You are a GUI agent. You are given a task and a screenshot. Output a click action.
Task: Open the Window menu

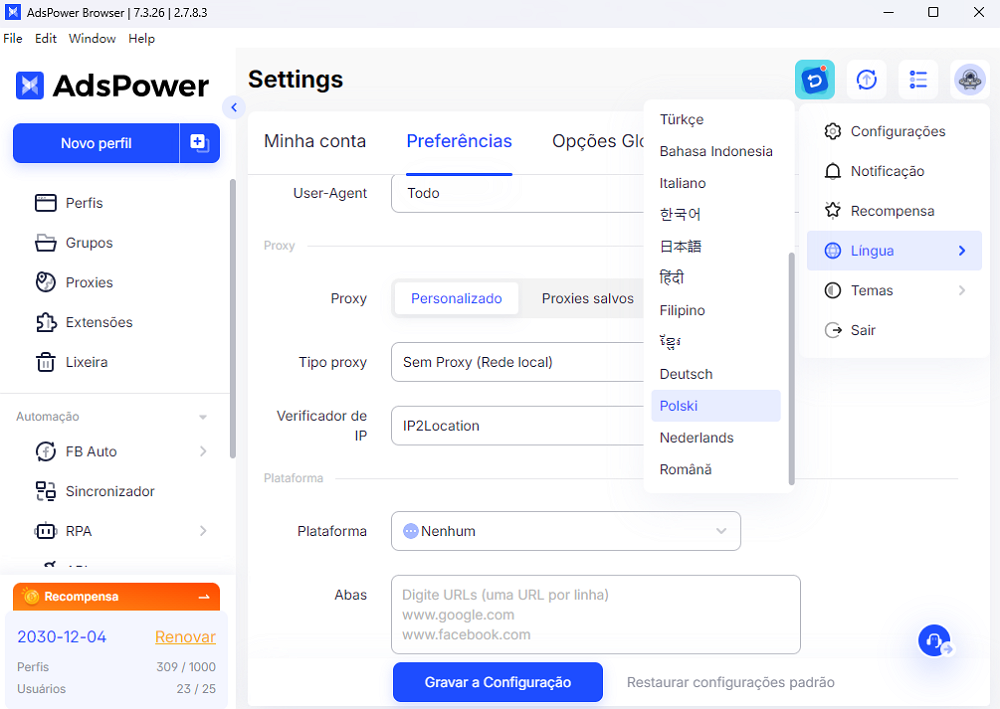[x=92, y=38]
